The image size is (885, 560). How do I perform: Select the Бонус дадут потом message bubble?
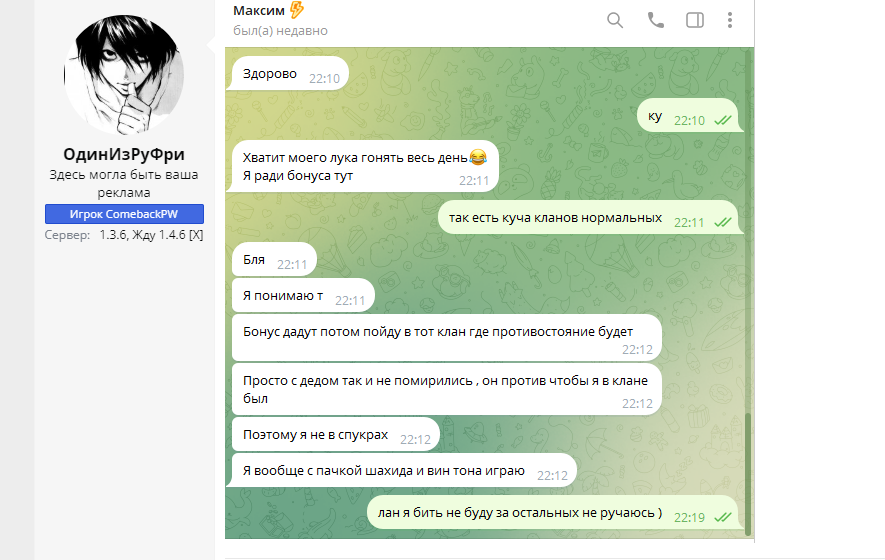(446, 338)
